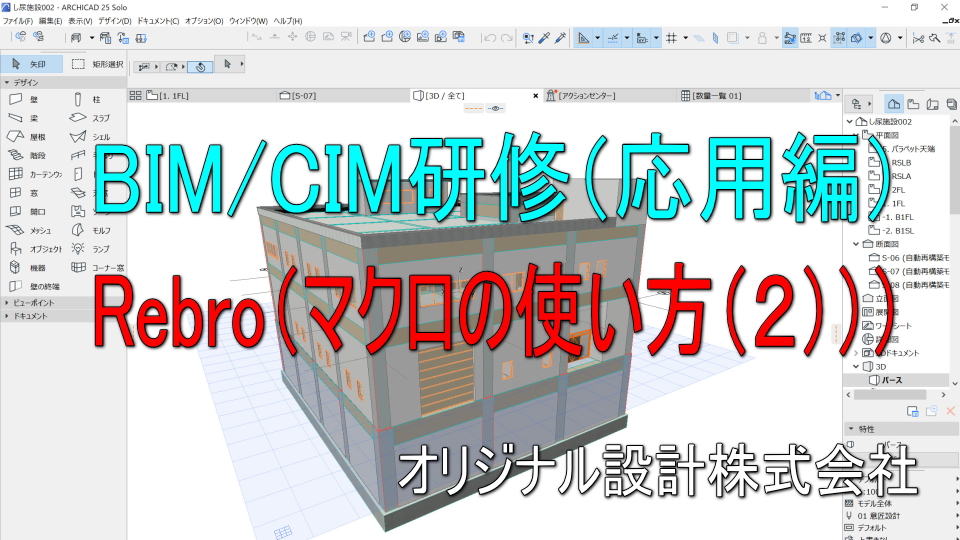
Task: Select the 屋根 (Roof) tool
Action: [x=32, y=137]
